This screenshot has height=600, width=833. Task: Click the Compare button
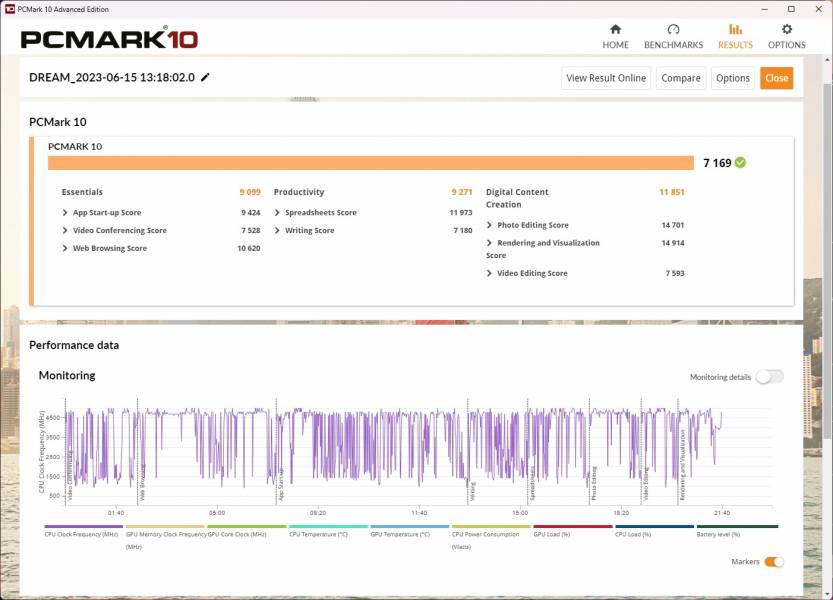681,78
